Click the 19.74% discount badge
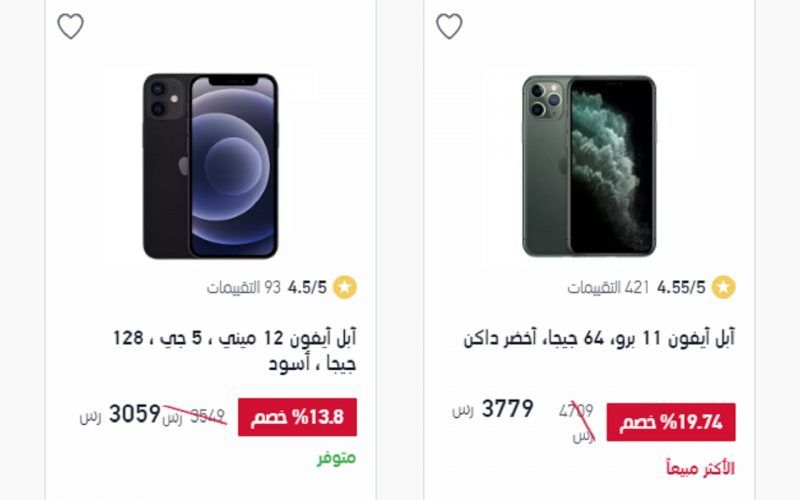 pyautogui.click(x=671, y=422)
